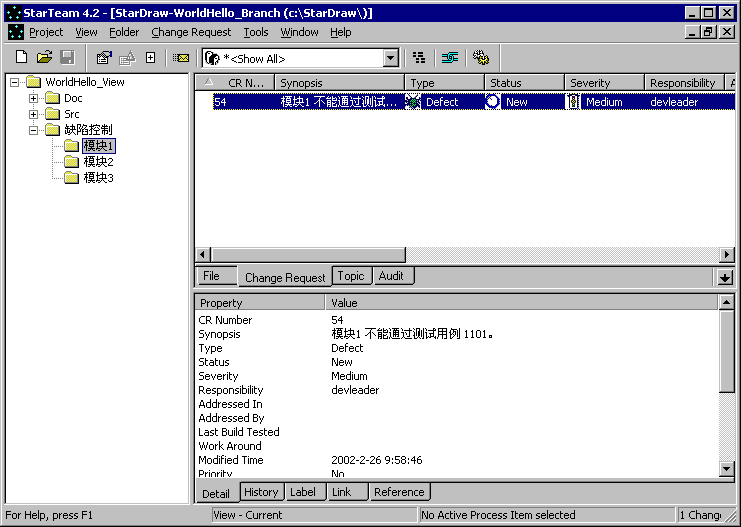Select the Detail tab
Image resolution: width=741 pixels, height=527 pixels.
tap(216, 493)
